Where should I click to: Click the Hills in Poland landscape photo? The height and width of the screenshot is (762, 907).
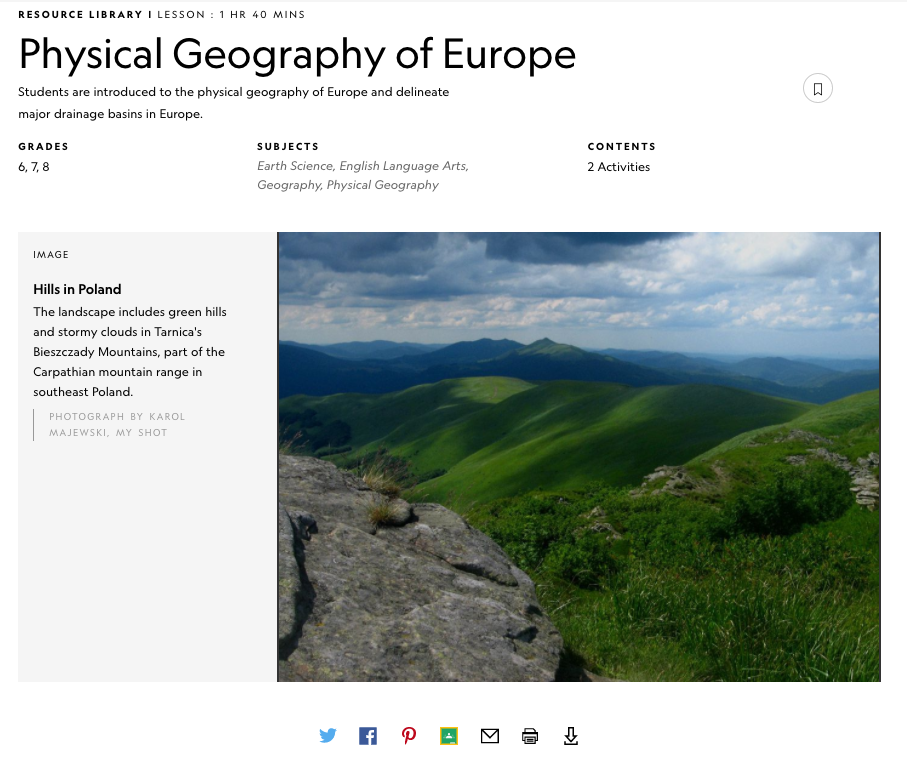(x=579, y=457)
